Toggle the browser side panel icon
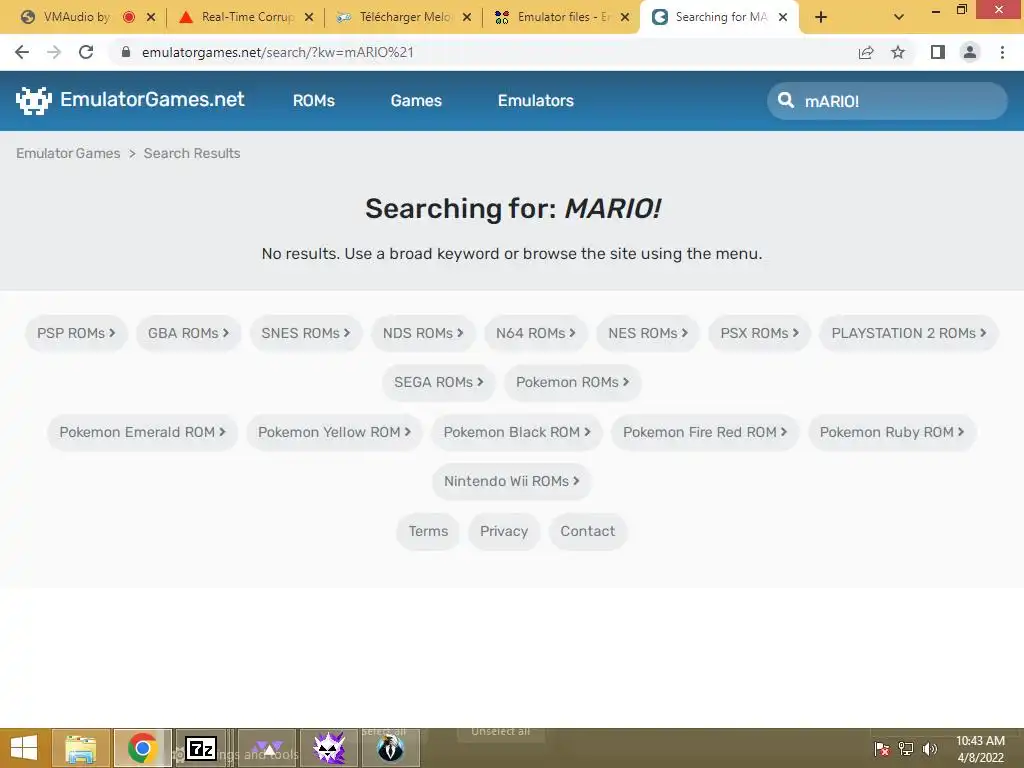Image resolution: width=1024 pixels, height=768 pixels. click(x=938, y=52)
